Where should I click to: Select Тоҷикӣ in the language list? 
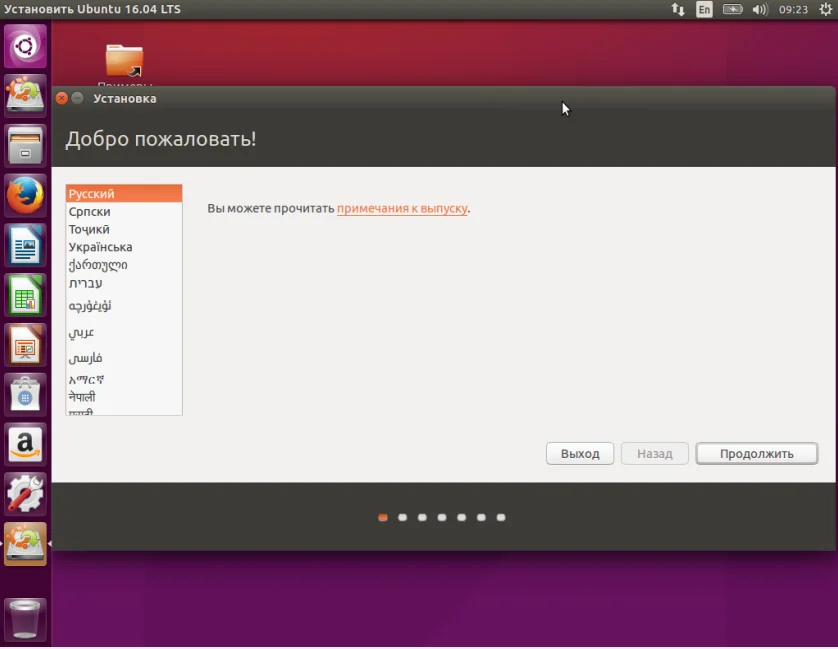point(124,229)
